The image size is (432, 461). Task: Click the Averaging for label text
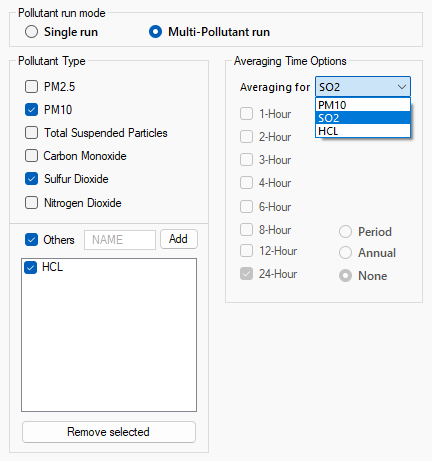click(x=275, y=87)
